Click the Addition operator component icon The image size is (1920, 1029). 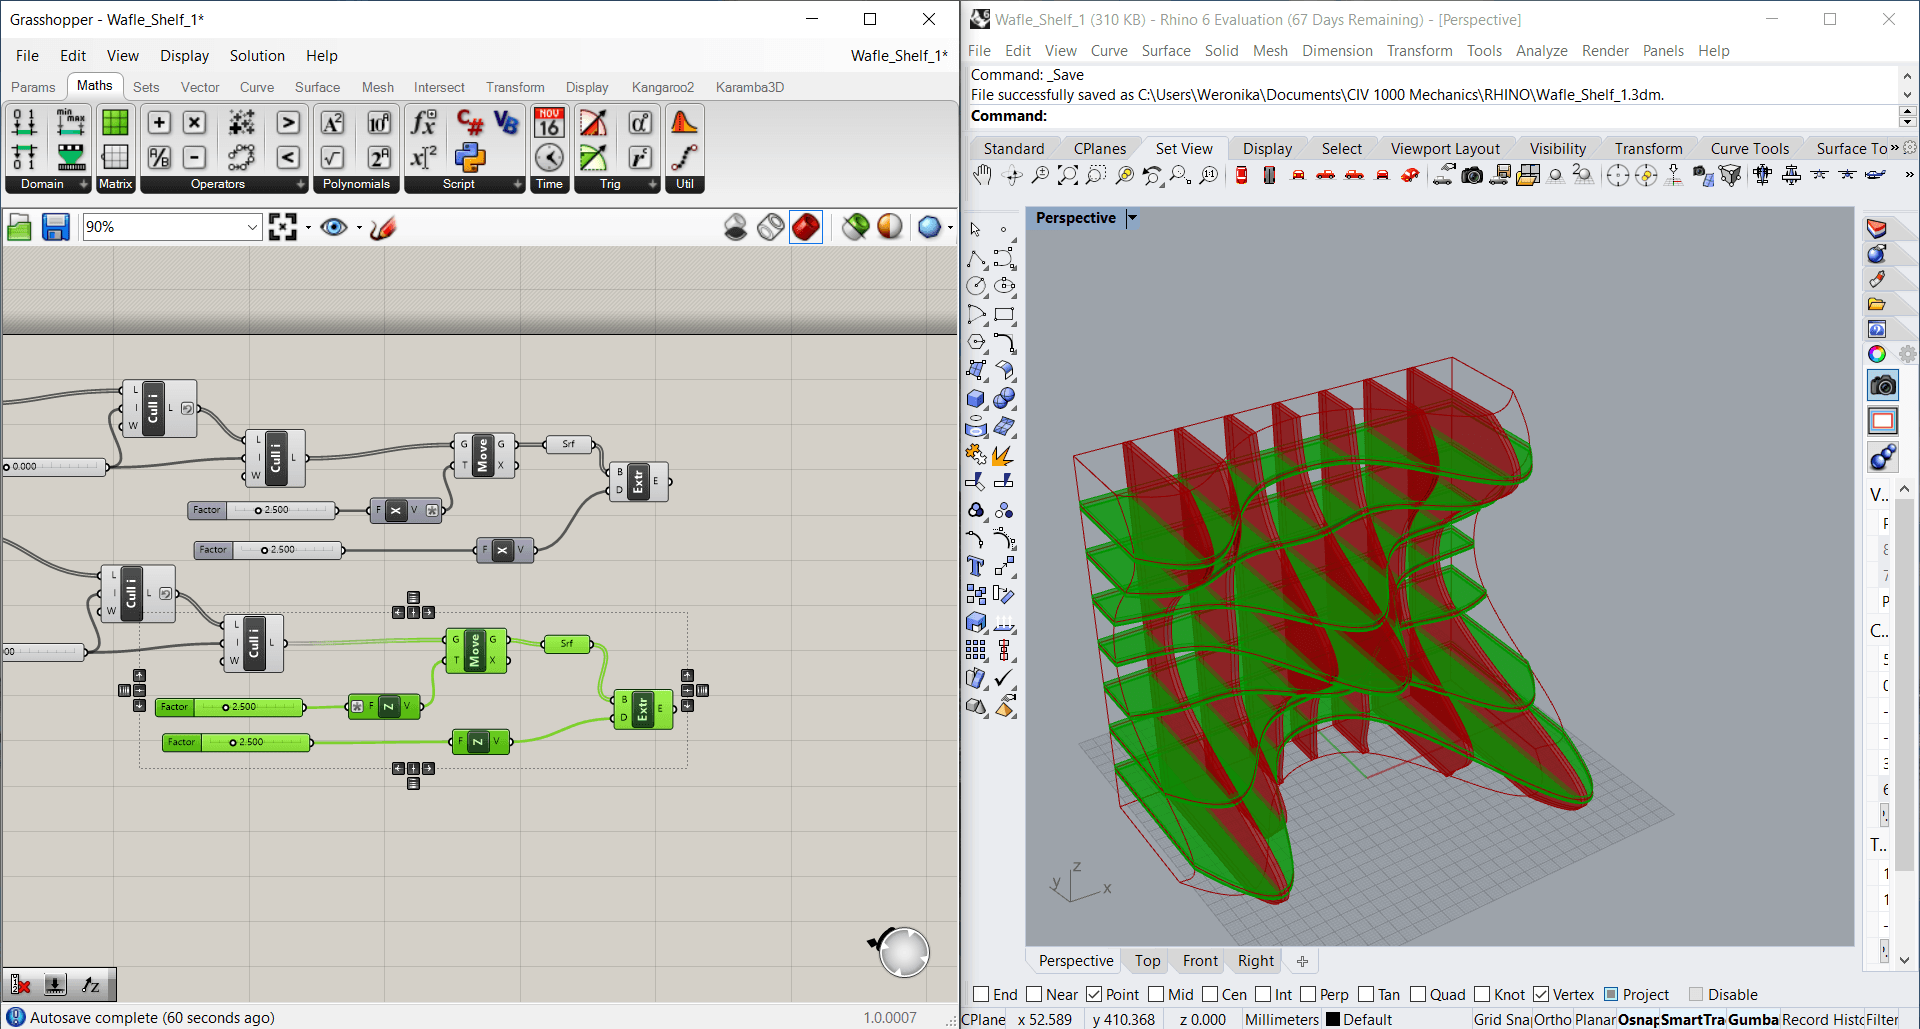pos(159,122)
